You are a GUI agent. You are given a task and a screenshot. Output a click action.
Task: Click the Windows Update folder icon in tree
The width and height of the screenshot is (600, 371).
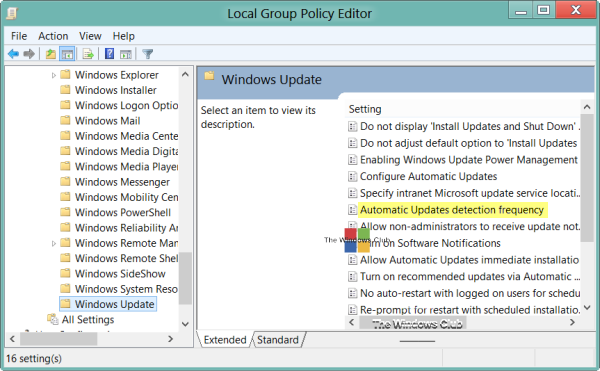pos(65,304)
